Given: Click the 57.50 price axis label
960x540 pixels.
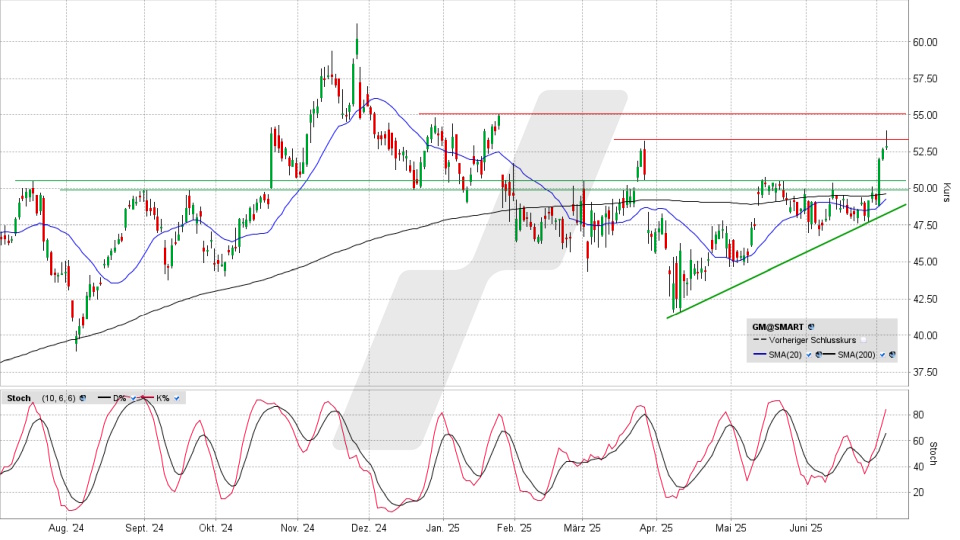Looking at the screenshot, I should click(x=924, y=79).
